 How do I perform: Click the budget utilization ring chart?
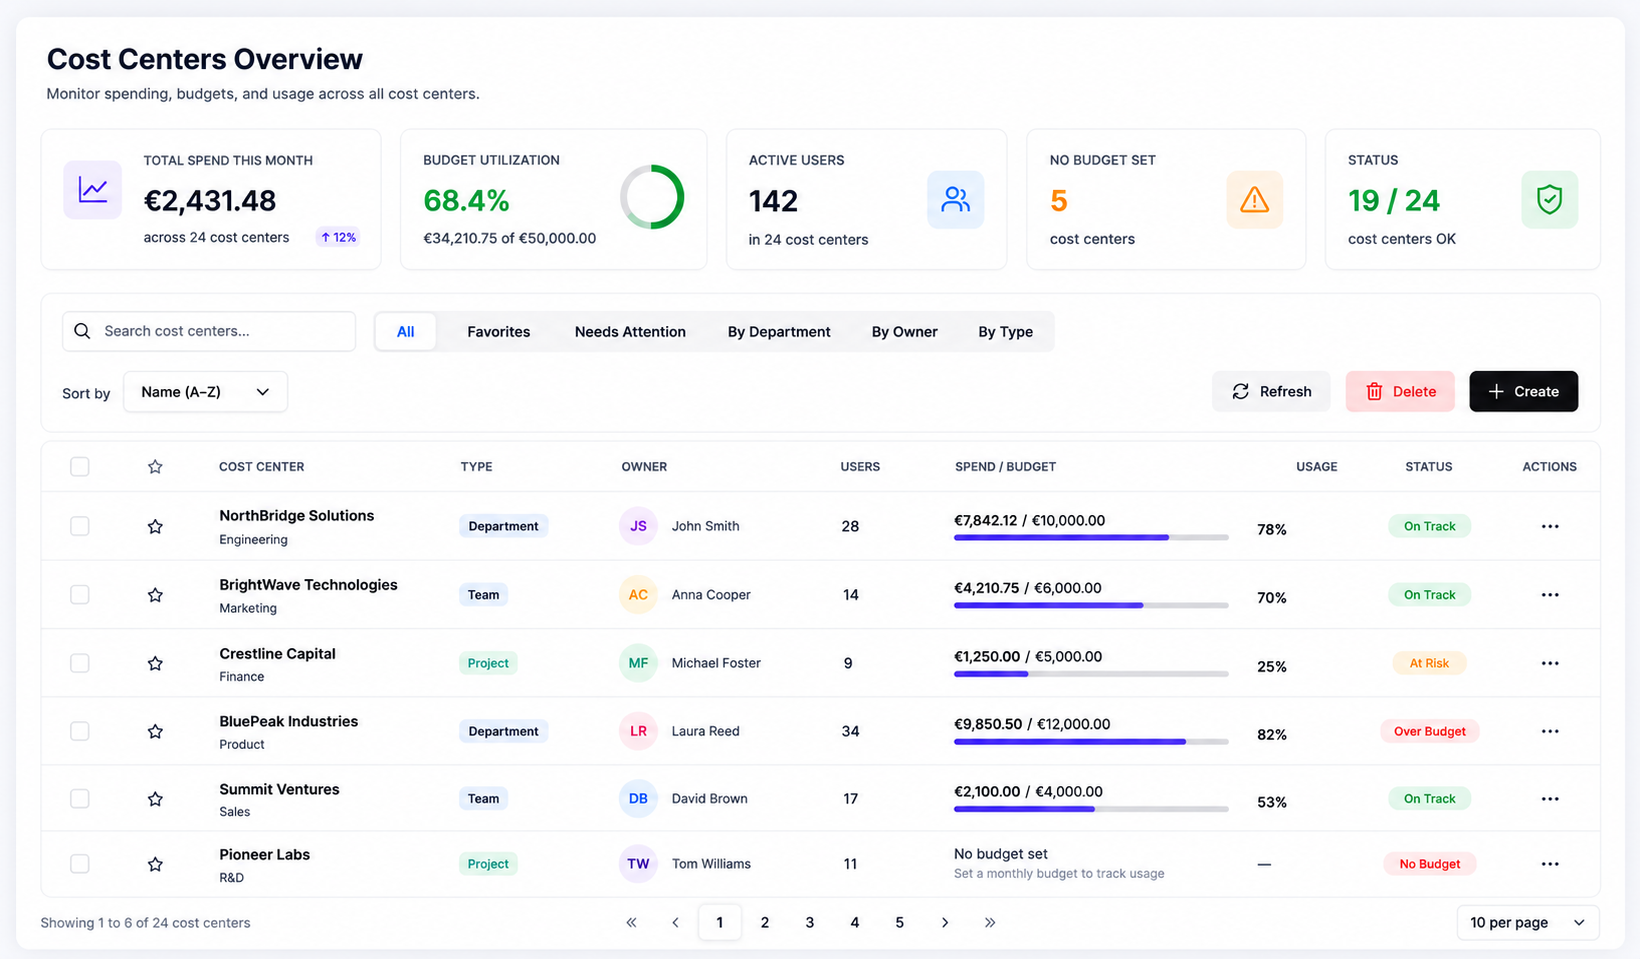[x=652, y=197]
